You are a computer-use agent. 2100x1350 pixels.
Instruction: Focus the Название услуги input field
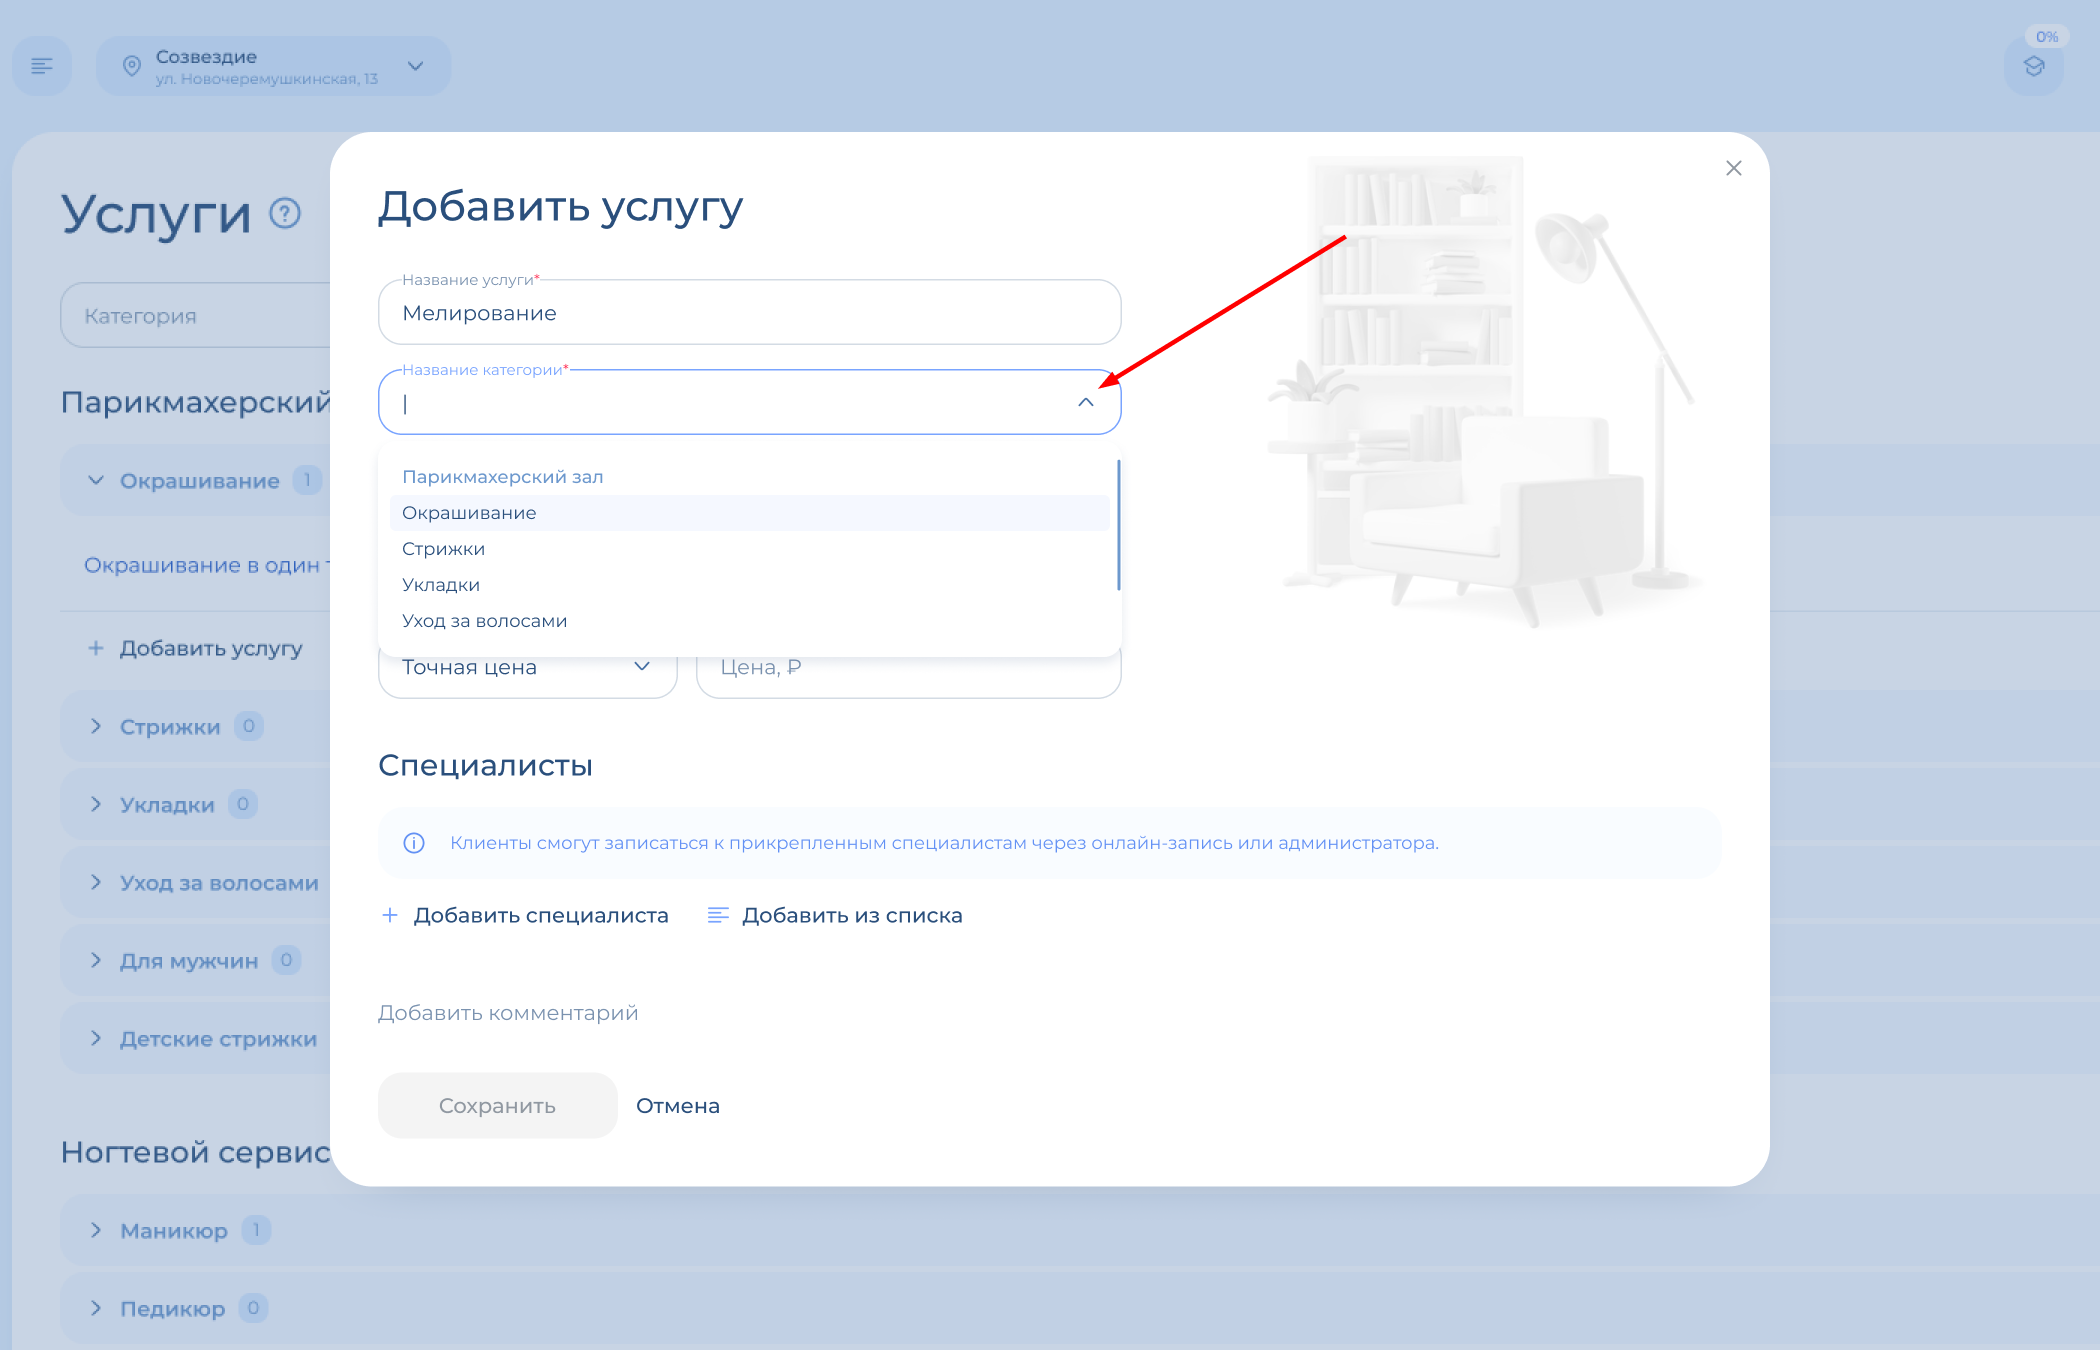click(x=748, y=313)
